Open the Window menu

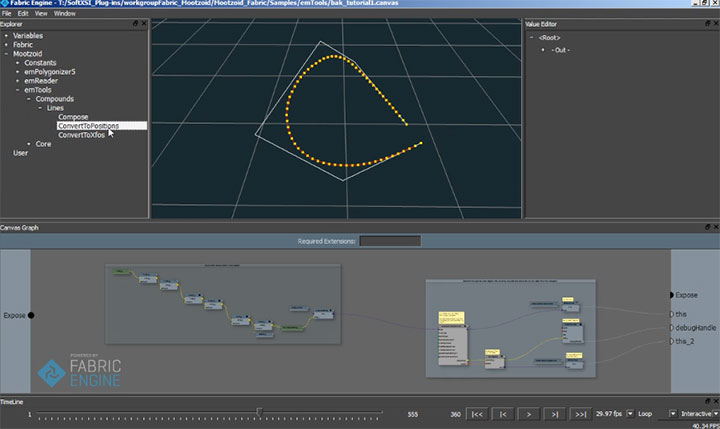click(x=65, y=13)
